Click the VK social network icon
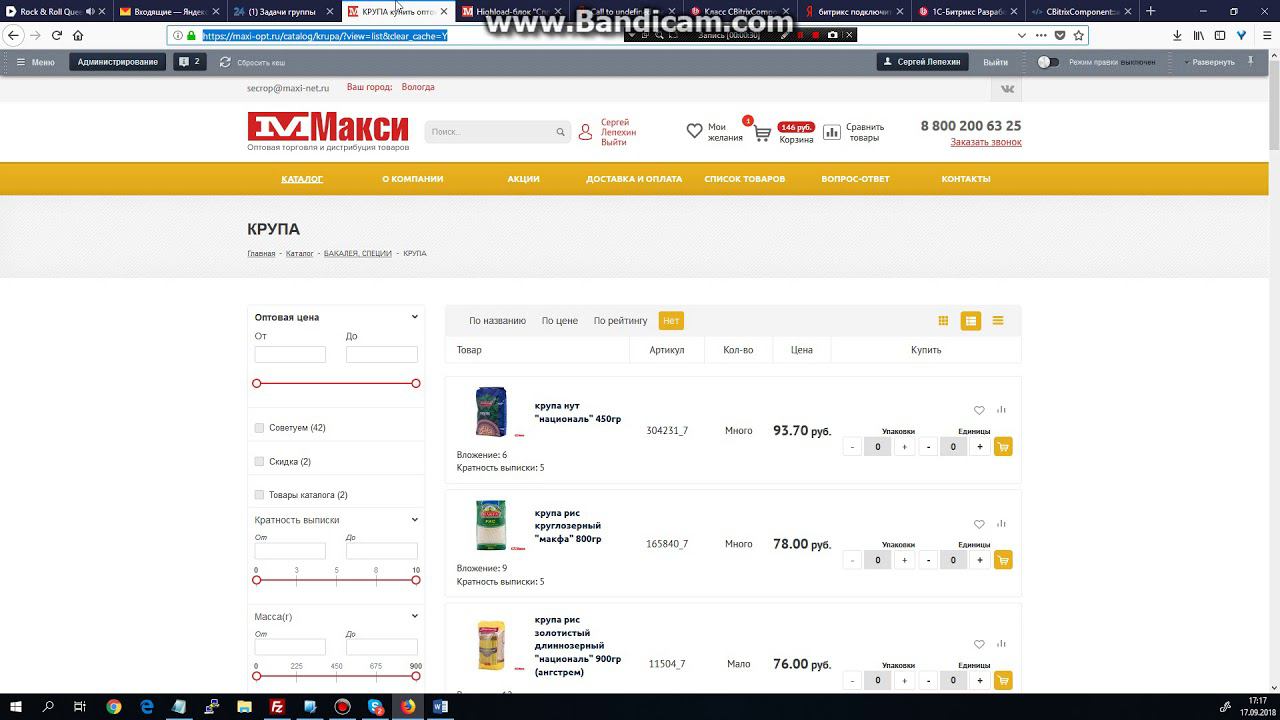 (1007, 88)
